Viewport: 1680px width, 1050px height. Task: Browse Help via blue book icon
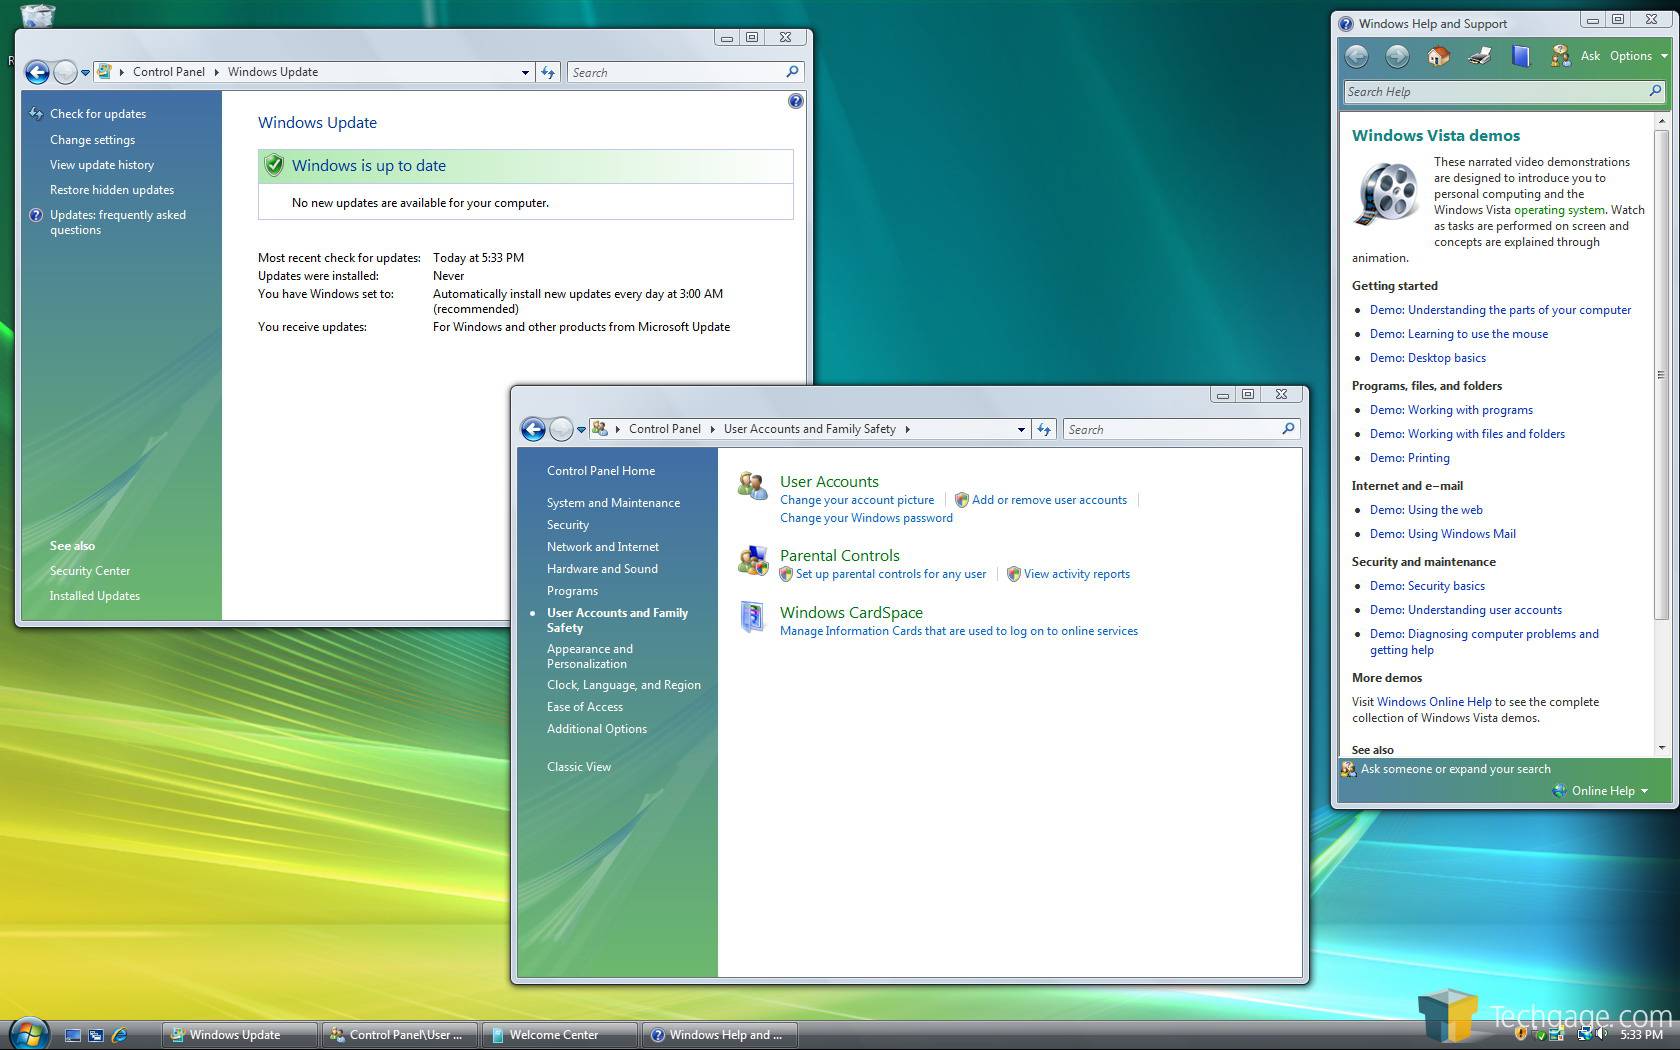tap(1520, 56)
